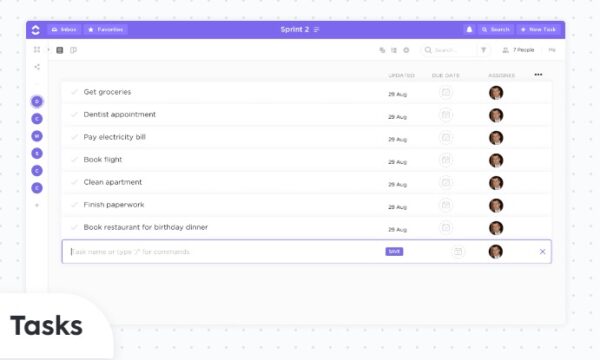Open the share icon in left sidebar

tap(37, 67)
